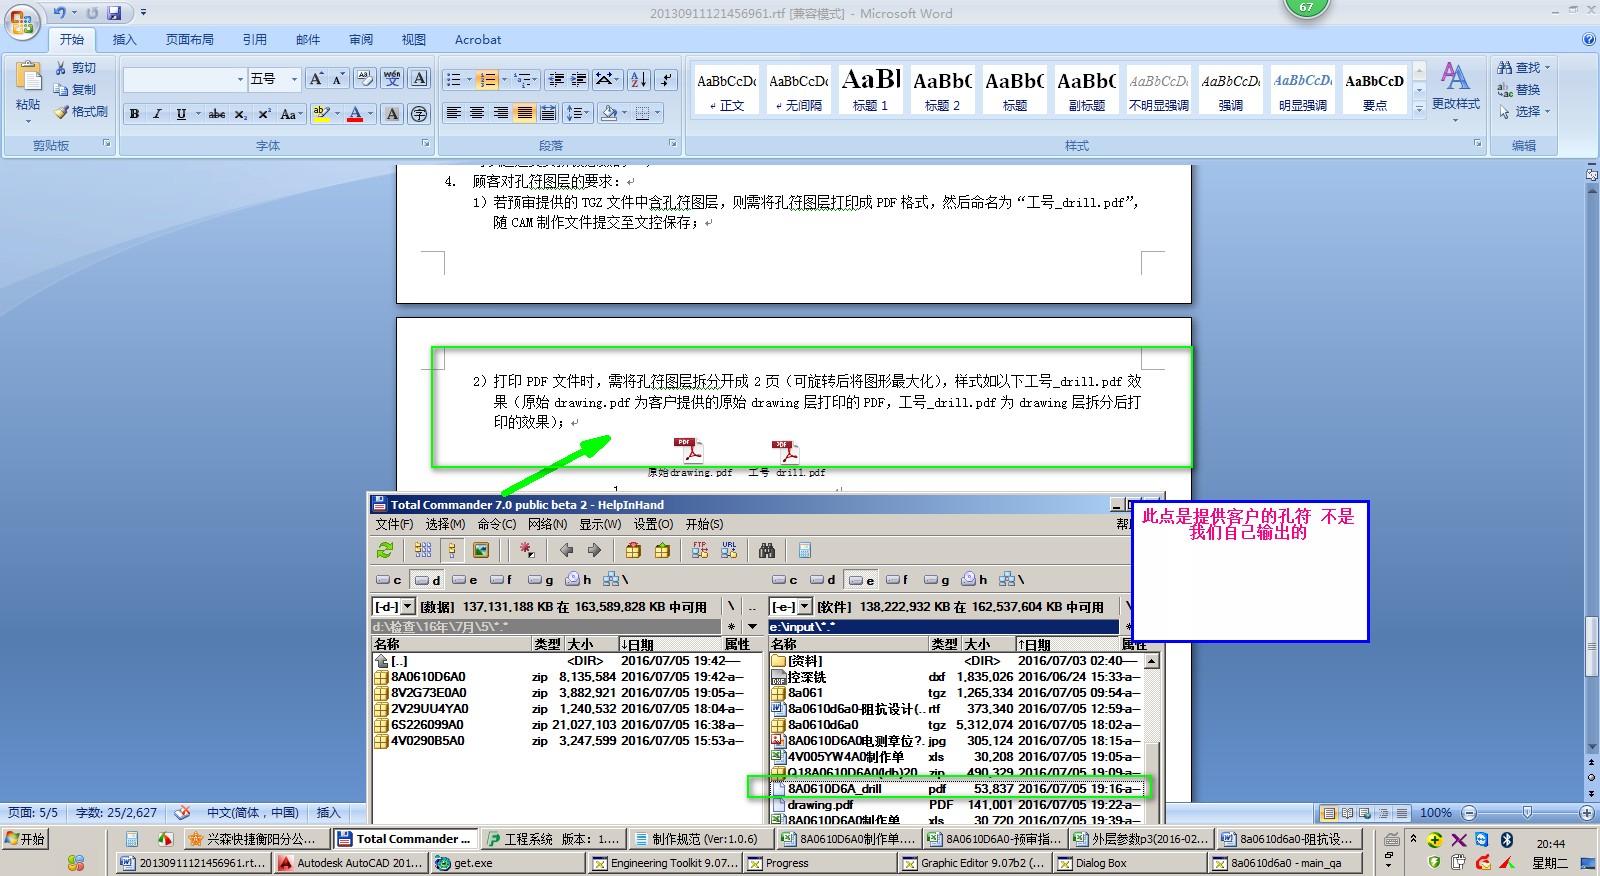Toggle Center paragraph alignment

point(477,113)
